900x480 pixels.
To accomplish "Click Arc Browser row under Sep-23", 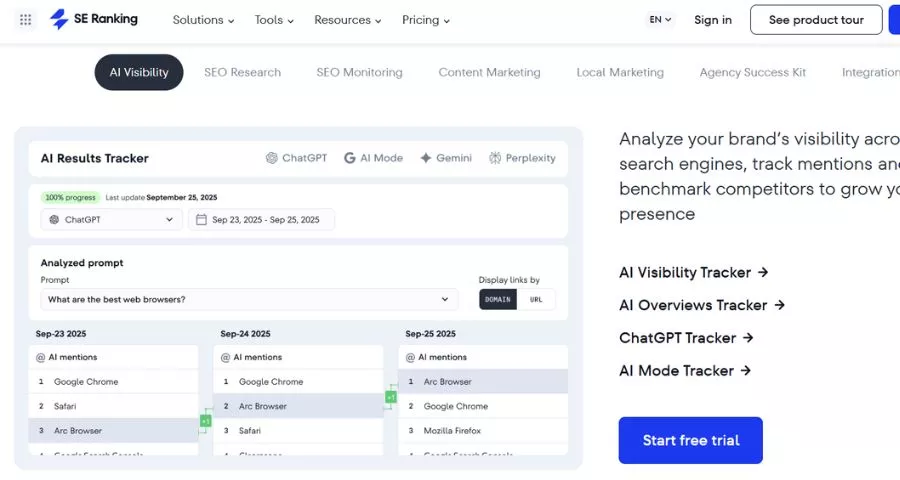I will (114, 431).
